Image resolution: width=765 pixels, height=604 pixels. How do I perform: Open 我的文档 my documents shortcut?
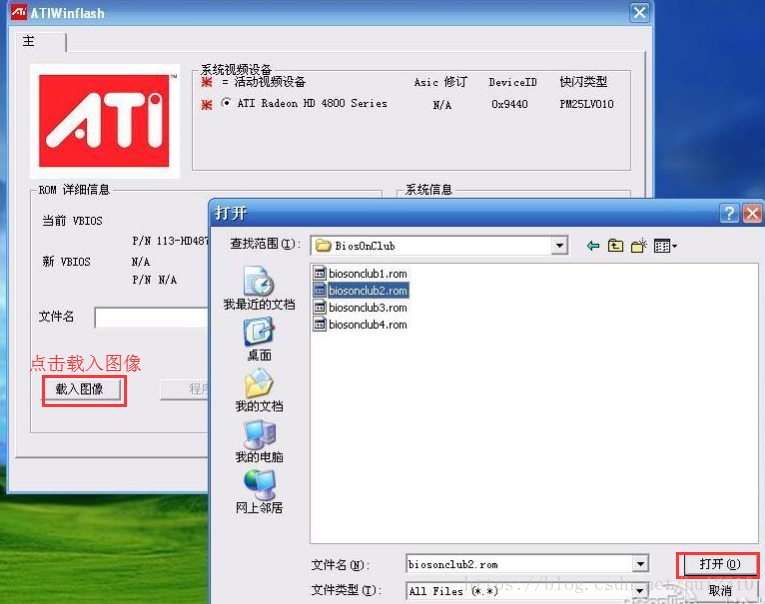[x=259, y=390]
